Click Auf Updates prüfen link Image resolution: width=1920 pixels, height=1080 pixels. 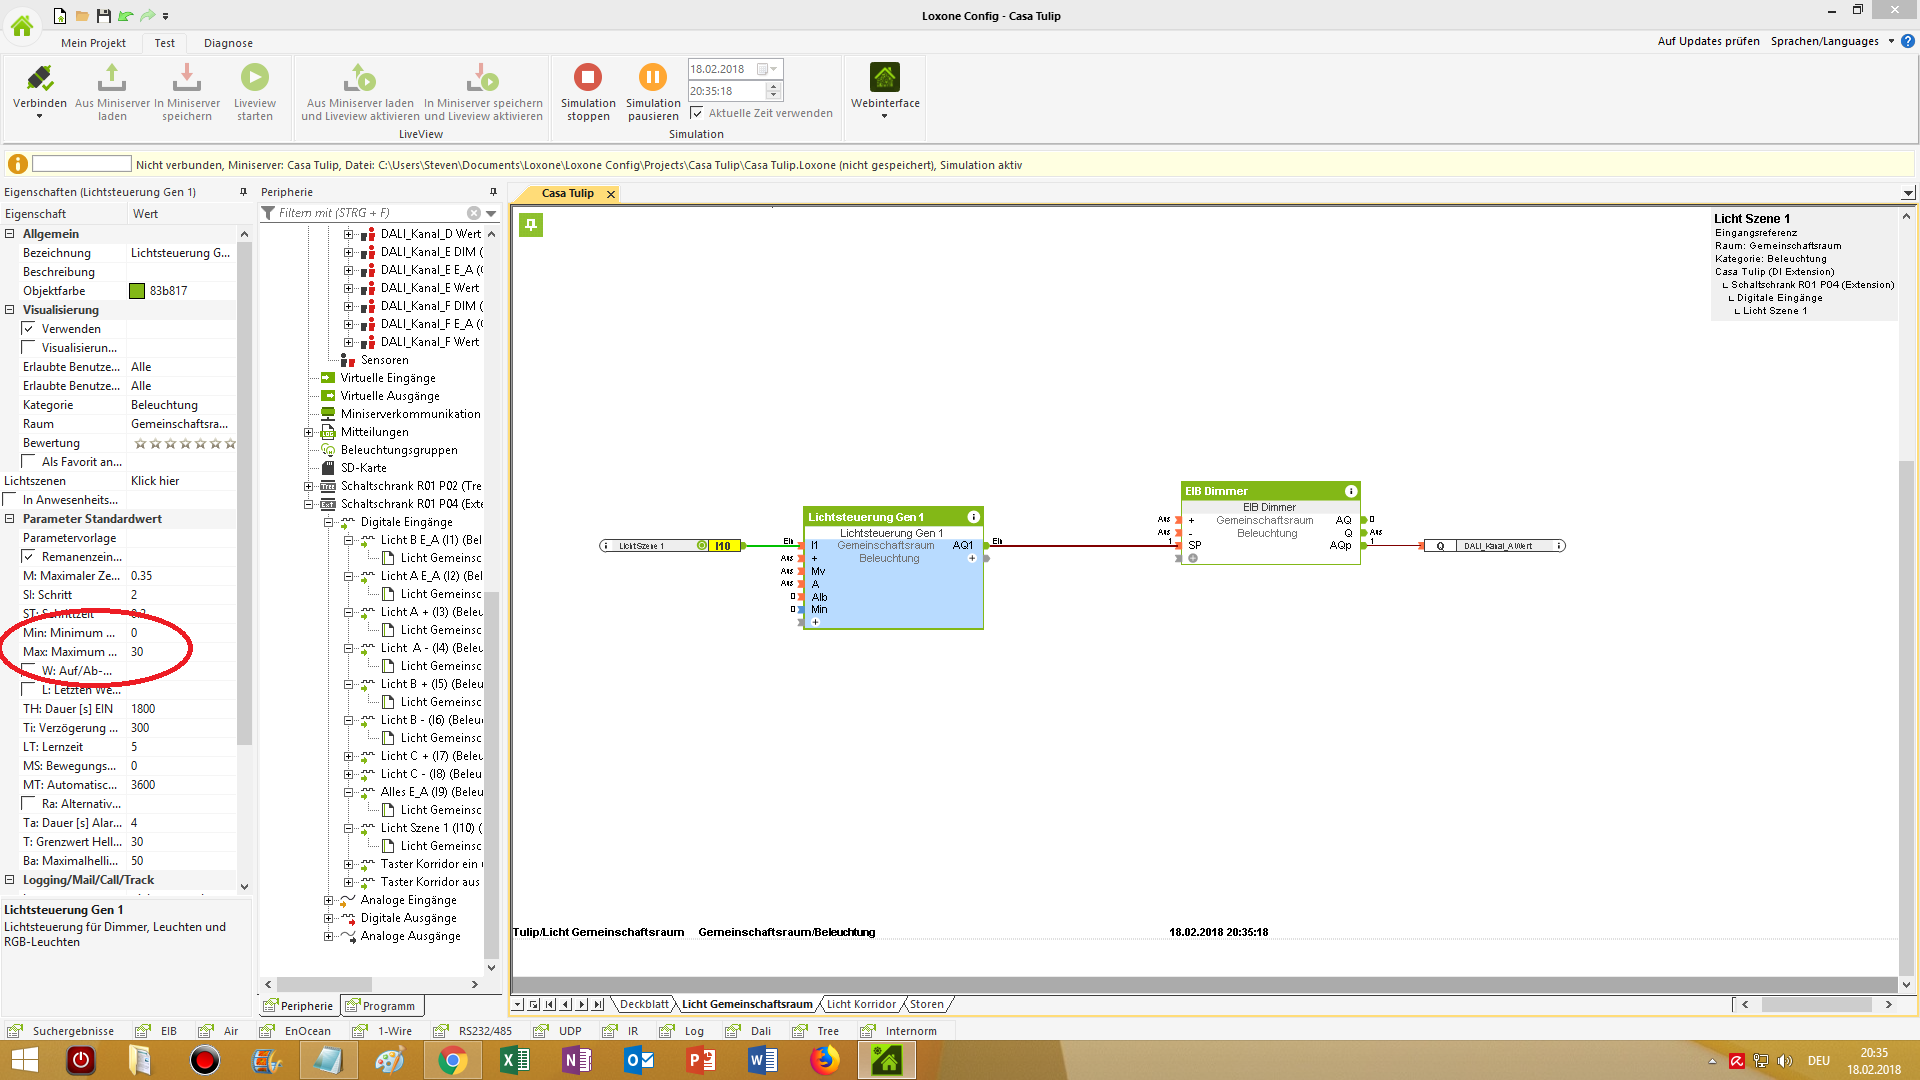coord(1708,41)
